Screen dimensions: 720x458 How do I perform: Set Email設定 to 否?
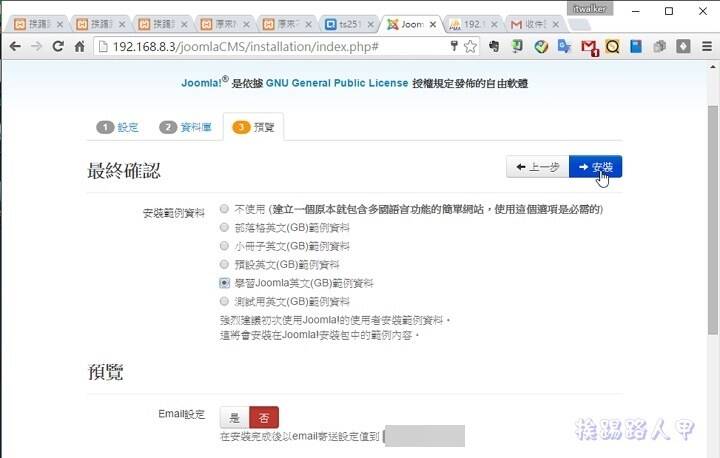(264, 418)
